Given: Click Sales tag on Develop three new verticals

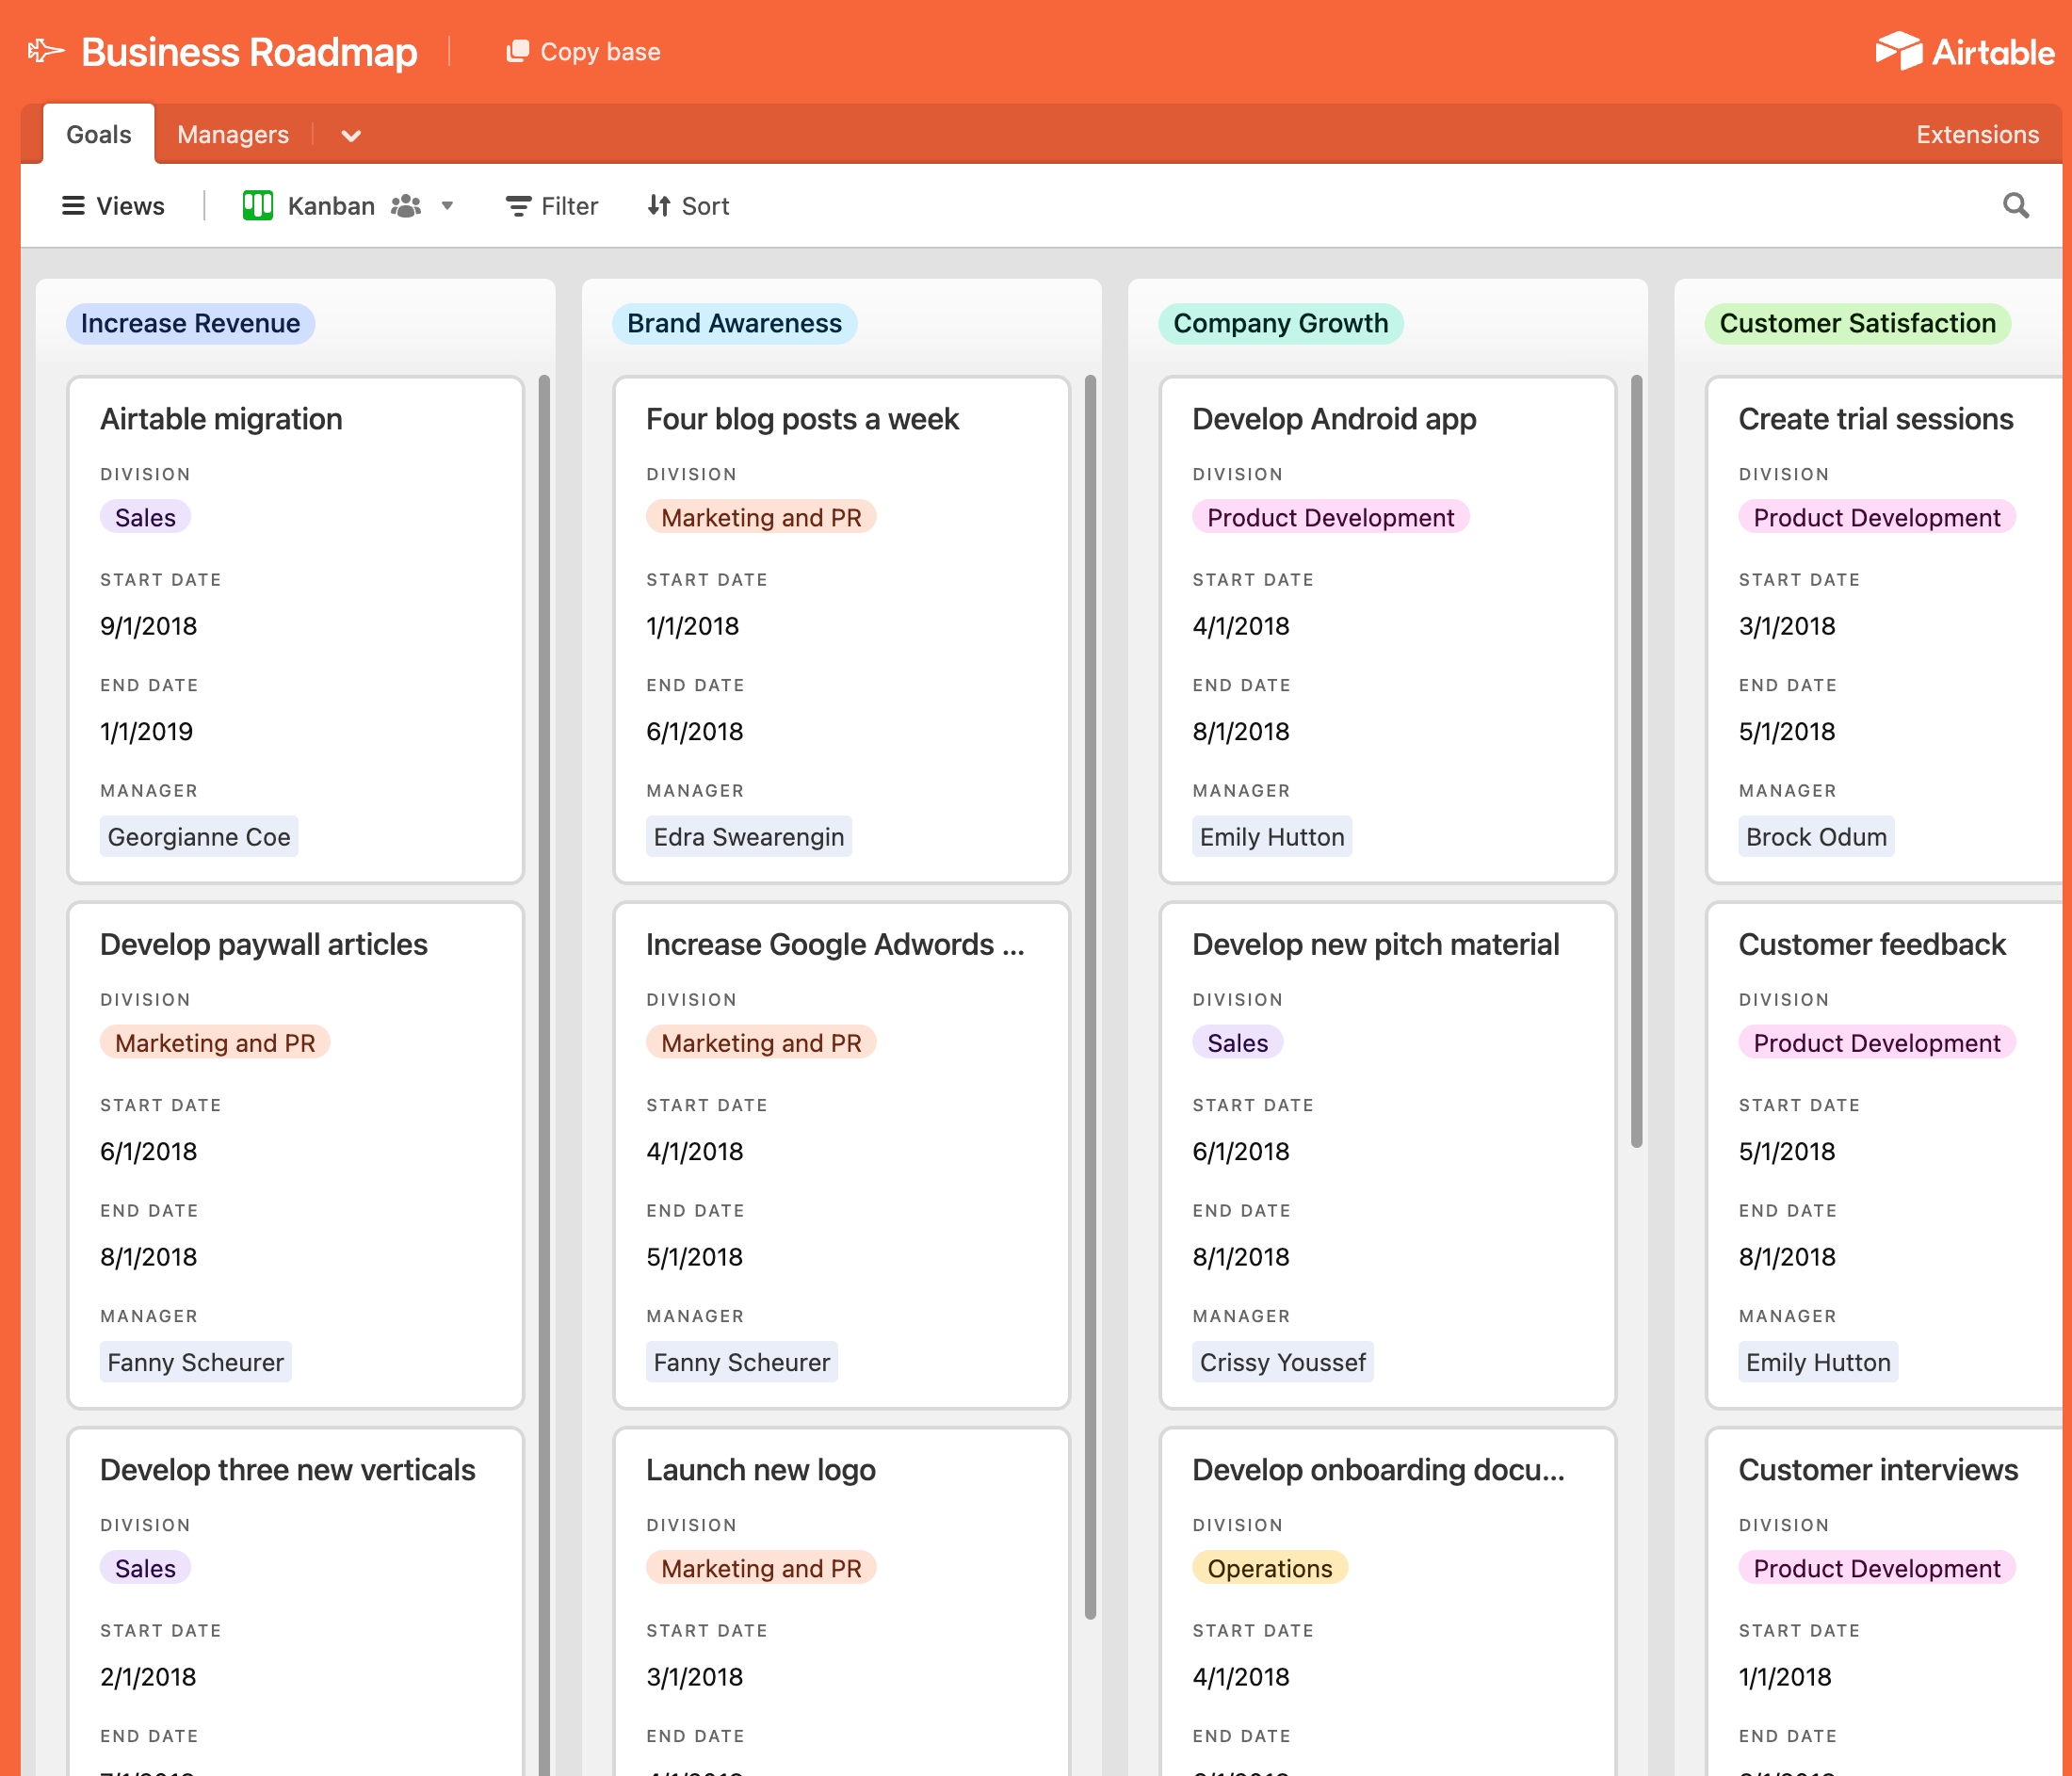Looking at the screenshot, I should coord(145,1568).
